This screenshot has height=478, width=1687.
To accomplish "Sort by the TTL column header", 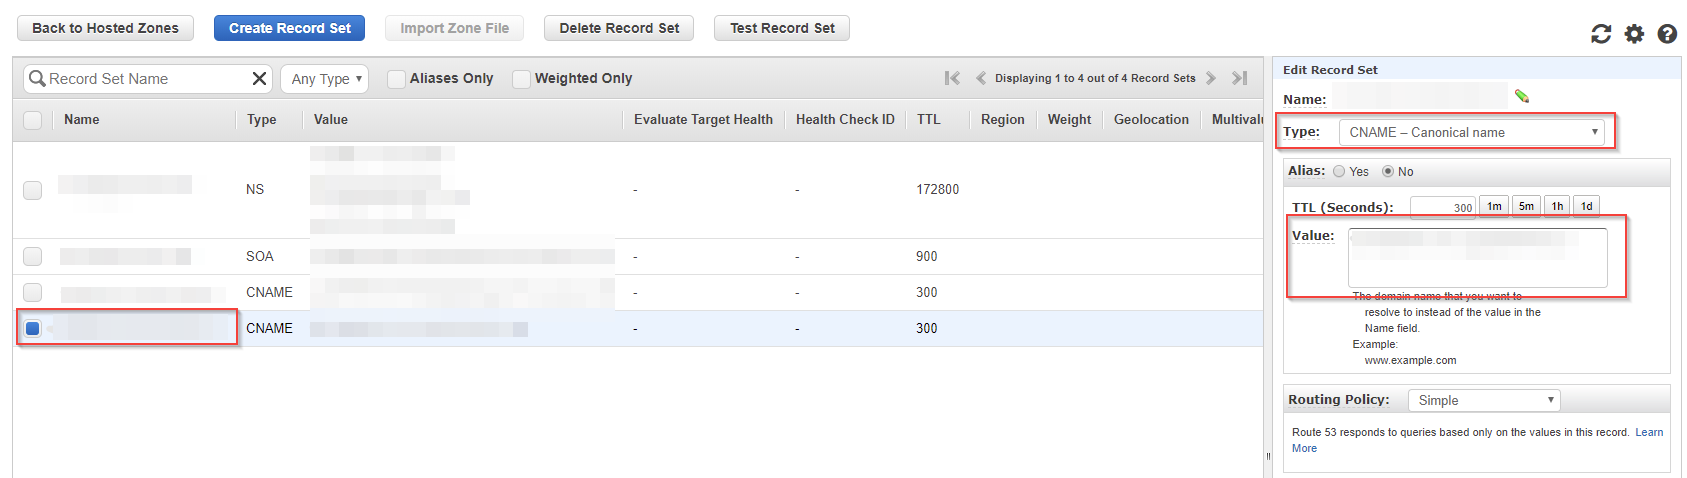I will pyautogui.click(x=928, y=119).
